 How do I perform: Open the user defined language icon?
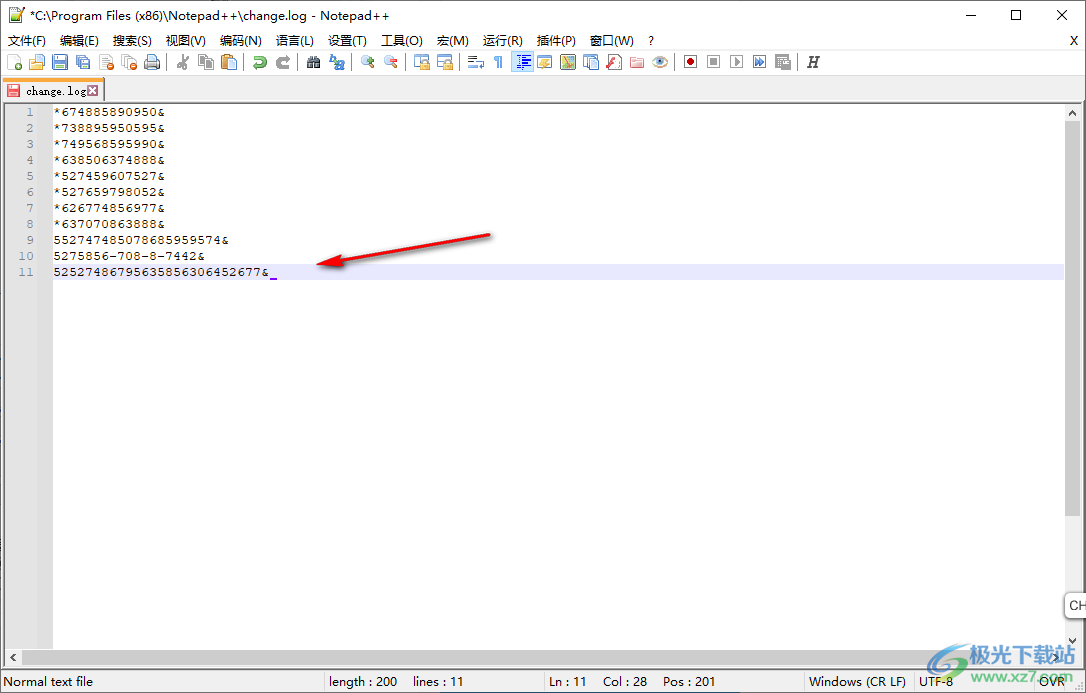click(545, 62)
